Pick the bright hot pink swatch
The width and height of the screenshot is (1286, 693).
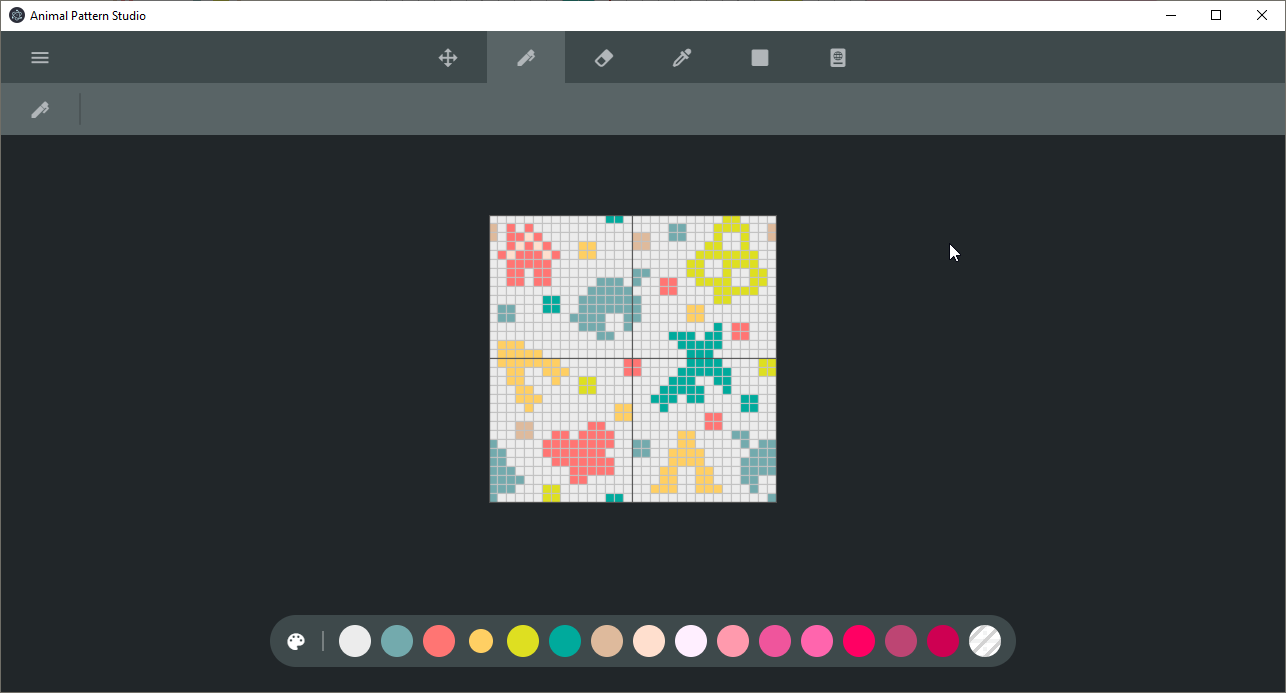point(817,641)
